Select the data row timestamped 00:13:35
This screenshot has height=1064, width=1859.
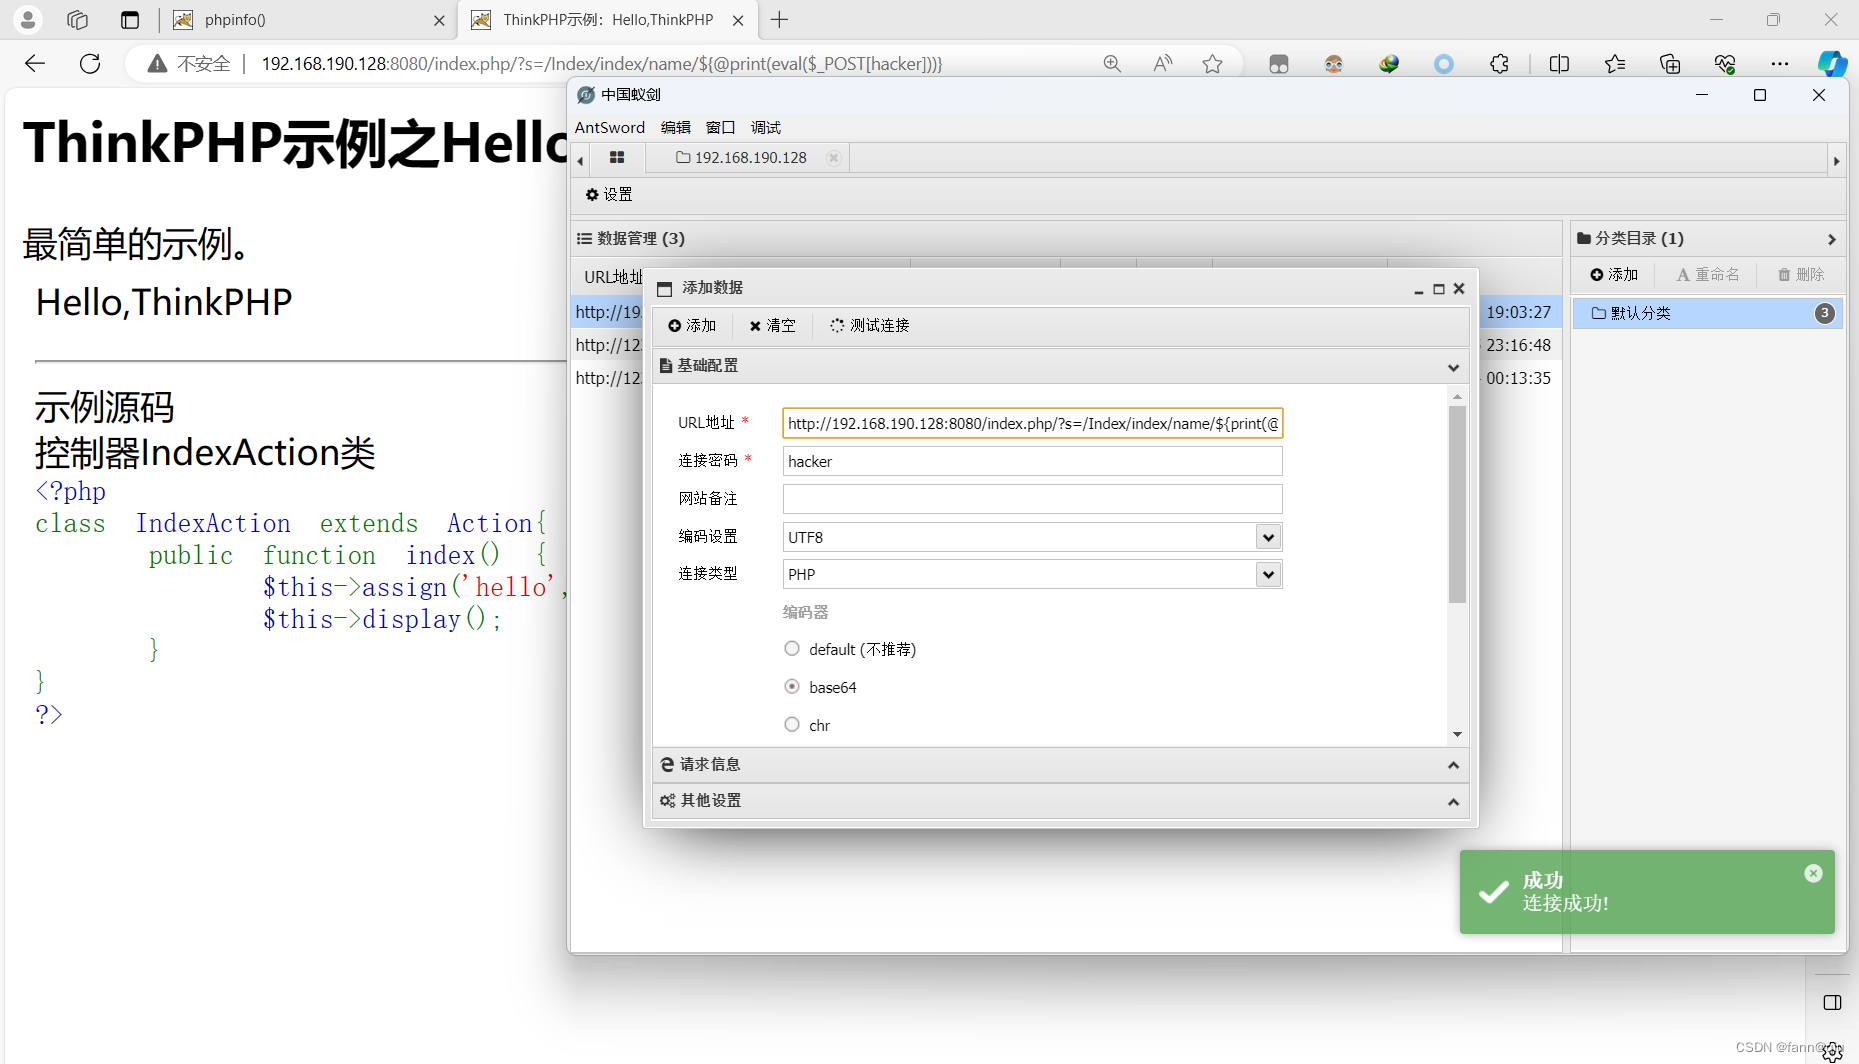pos(1066,379)
